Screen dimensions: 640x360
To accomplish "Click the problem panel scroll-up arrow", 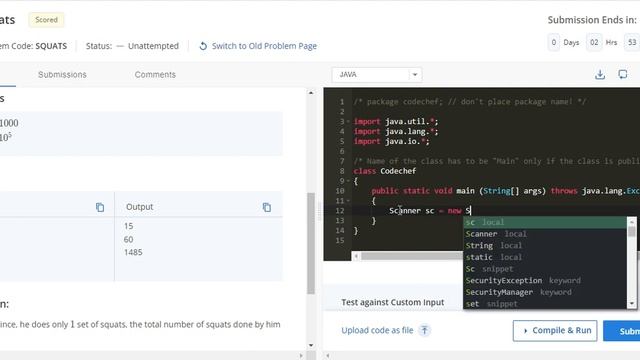I will 311,93.
